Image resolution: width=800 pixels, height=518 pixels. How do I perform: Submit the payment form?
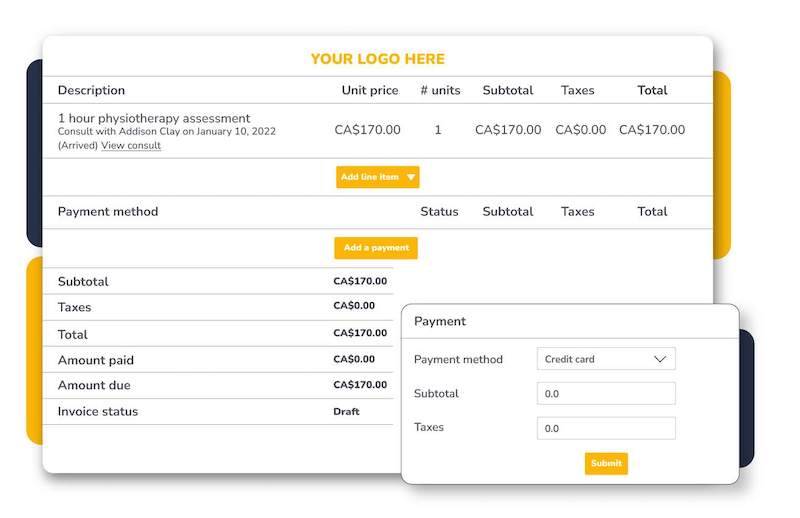pos(606,463)
